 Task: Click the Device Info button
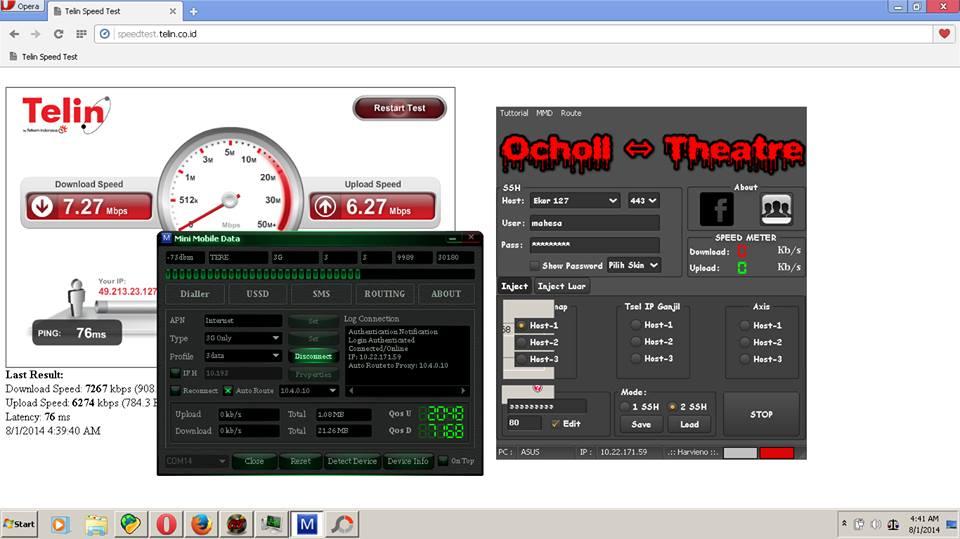coord(408,461)
